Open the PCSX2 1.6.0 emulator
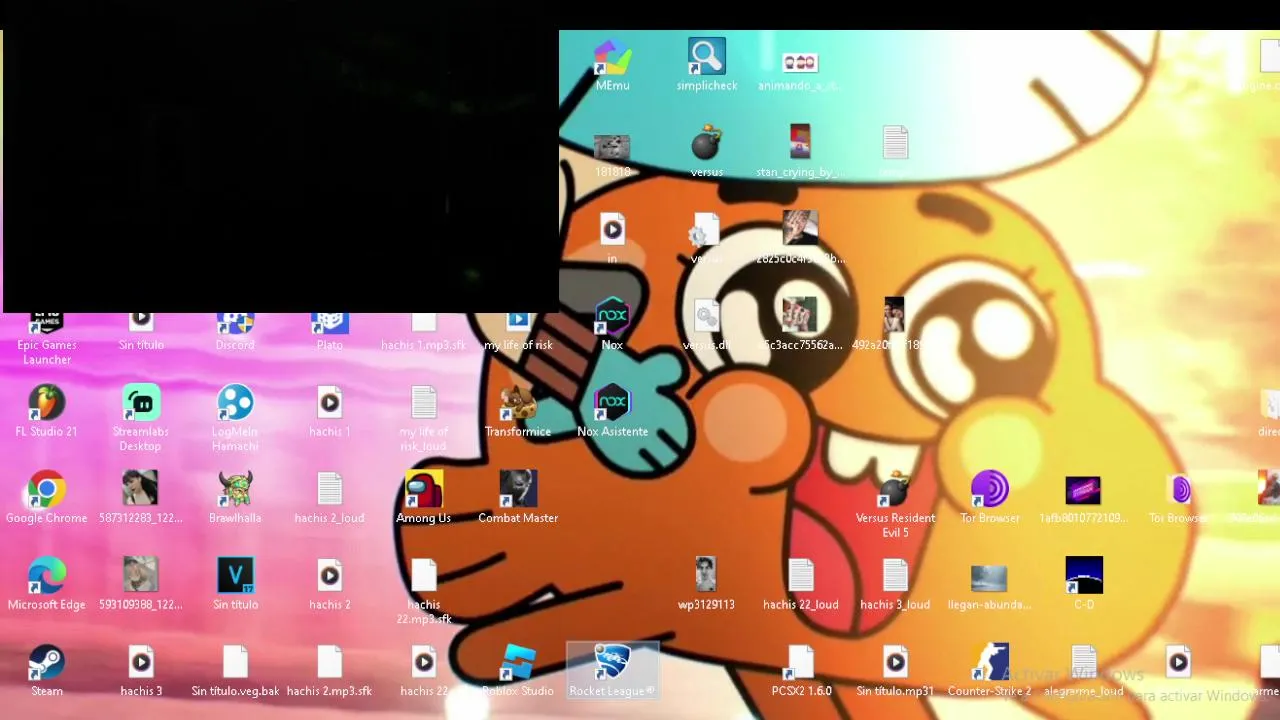The height and width of the screenshot is (720, 1280). point(801,669)
